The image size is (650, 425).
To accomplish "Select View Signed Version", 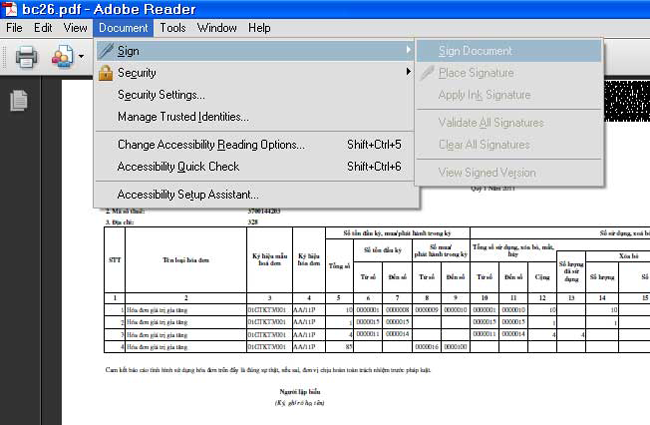I will 509,172.
